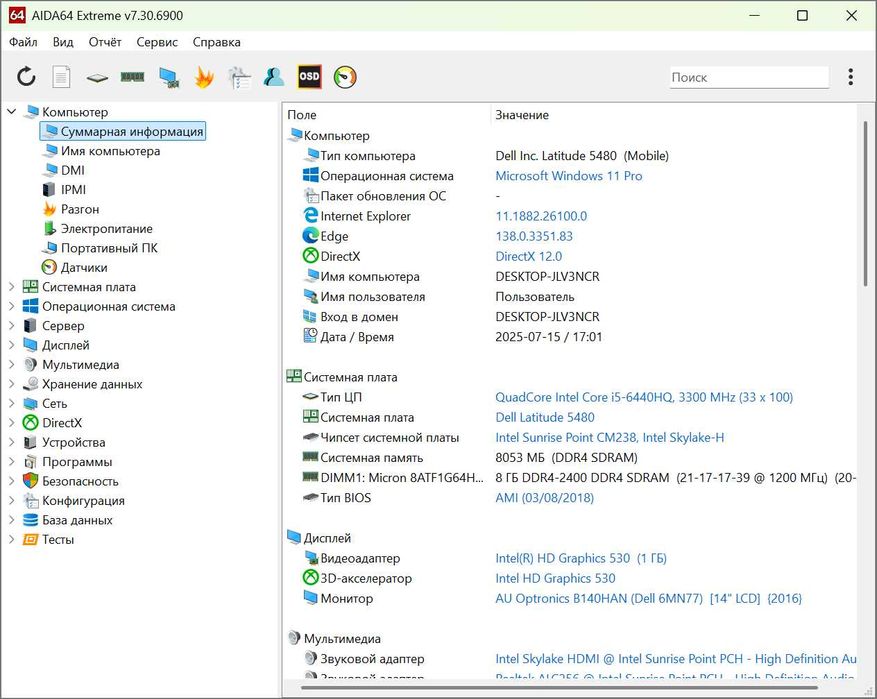Select Имя компьютера in the tree

(x=110, y=151)
